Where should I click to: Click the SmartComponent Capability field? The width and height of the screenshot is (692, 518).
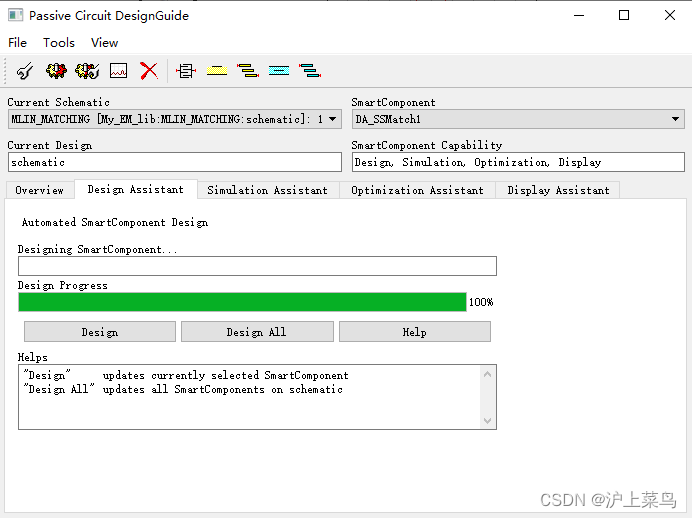(518, 162)
